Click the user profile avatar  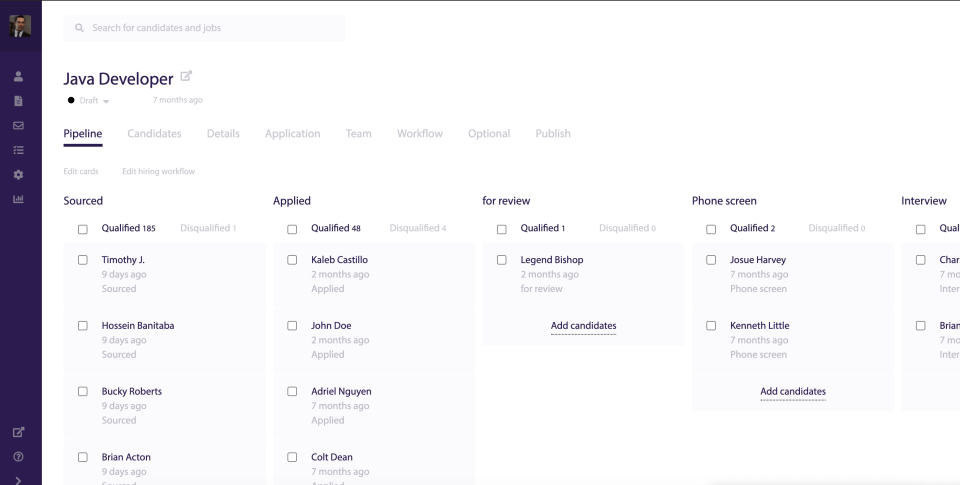[x=20, y=26]
